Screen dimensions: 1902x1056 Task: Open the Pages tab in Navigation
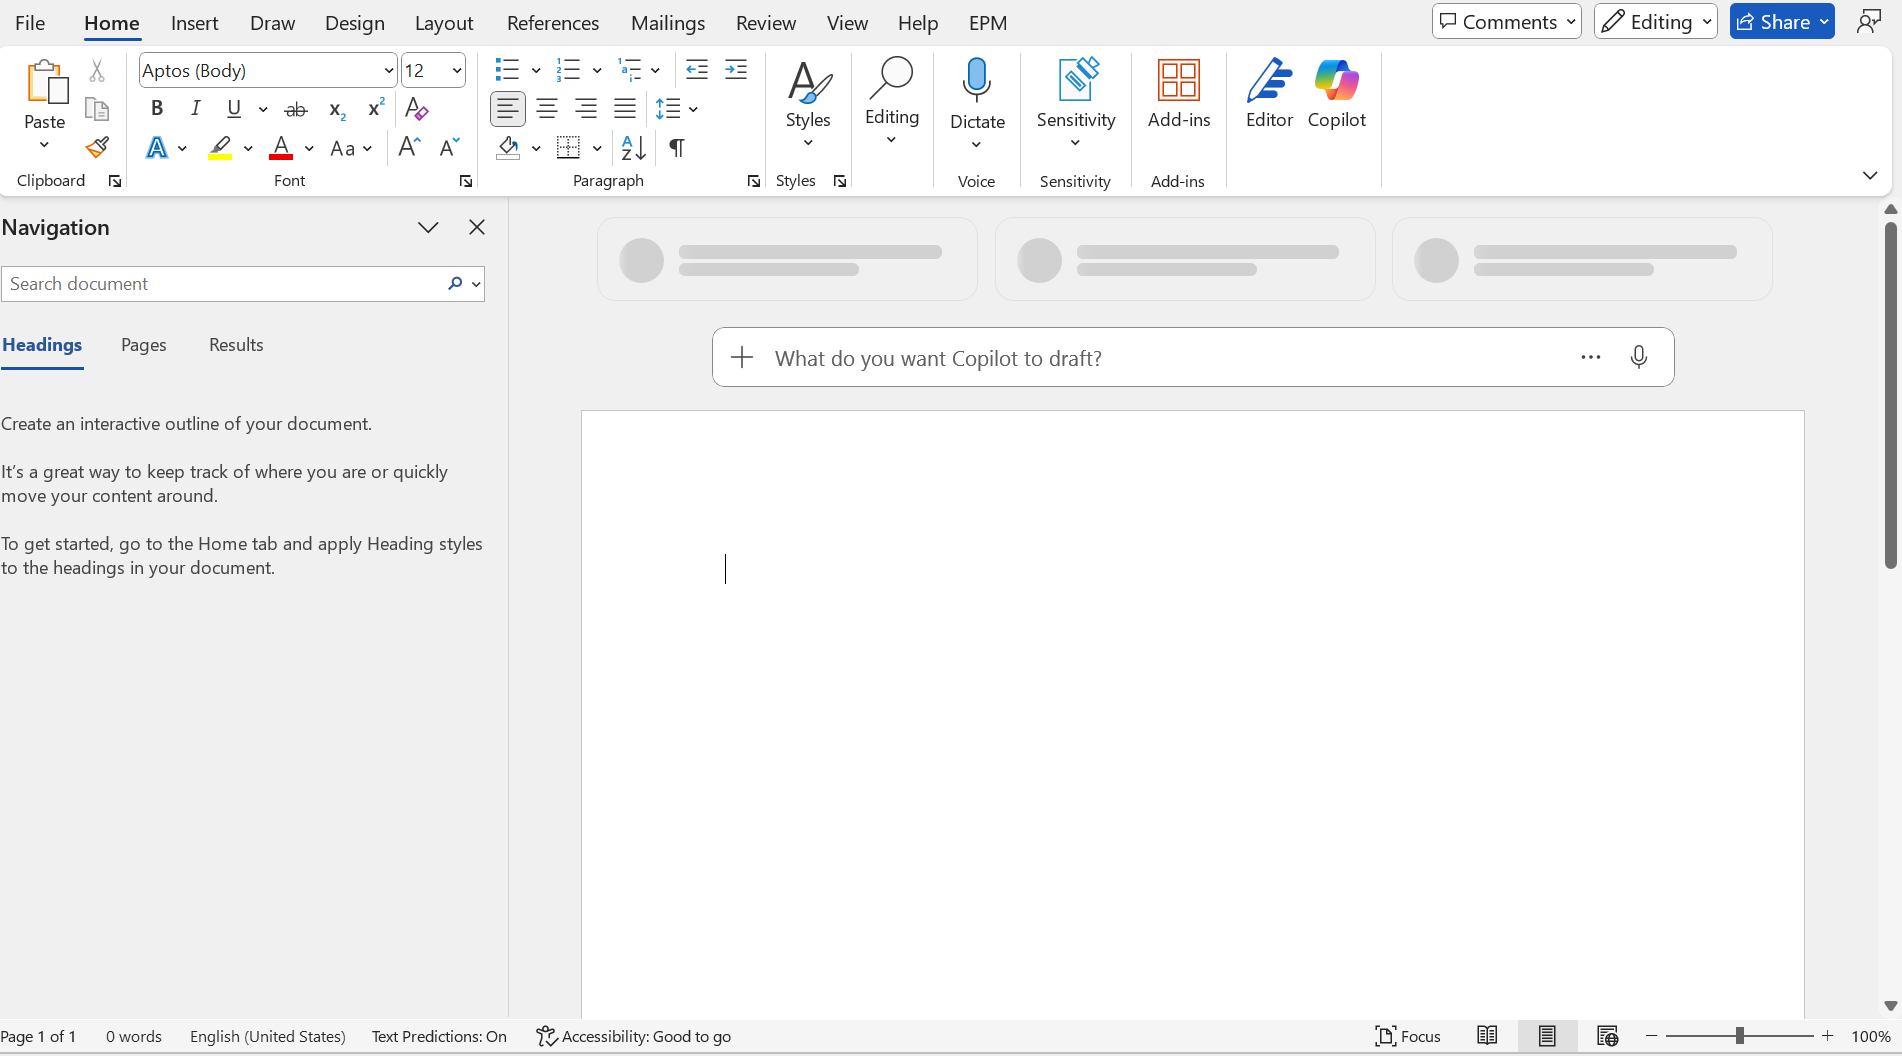(144, 345)
